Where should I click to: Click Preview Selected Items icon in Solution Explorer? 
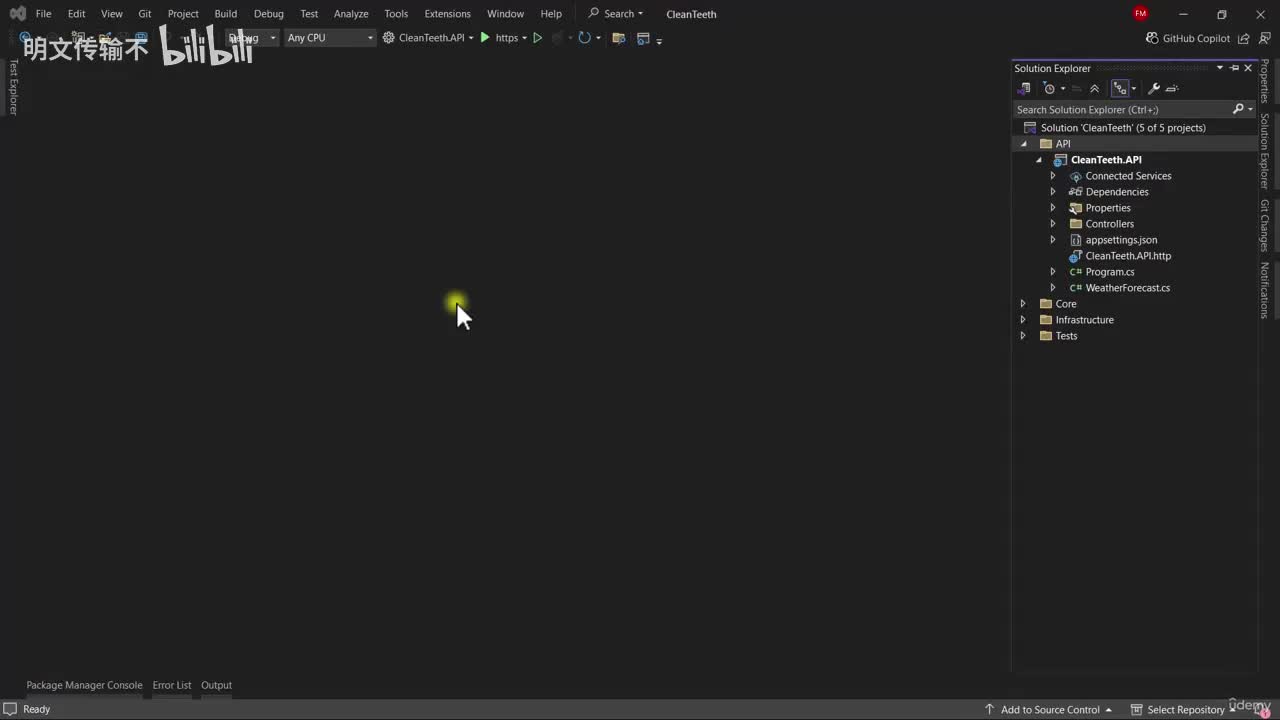1172,89
